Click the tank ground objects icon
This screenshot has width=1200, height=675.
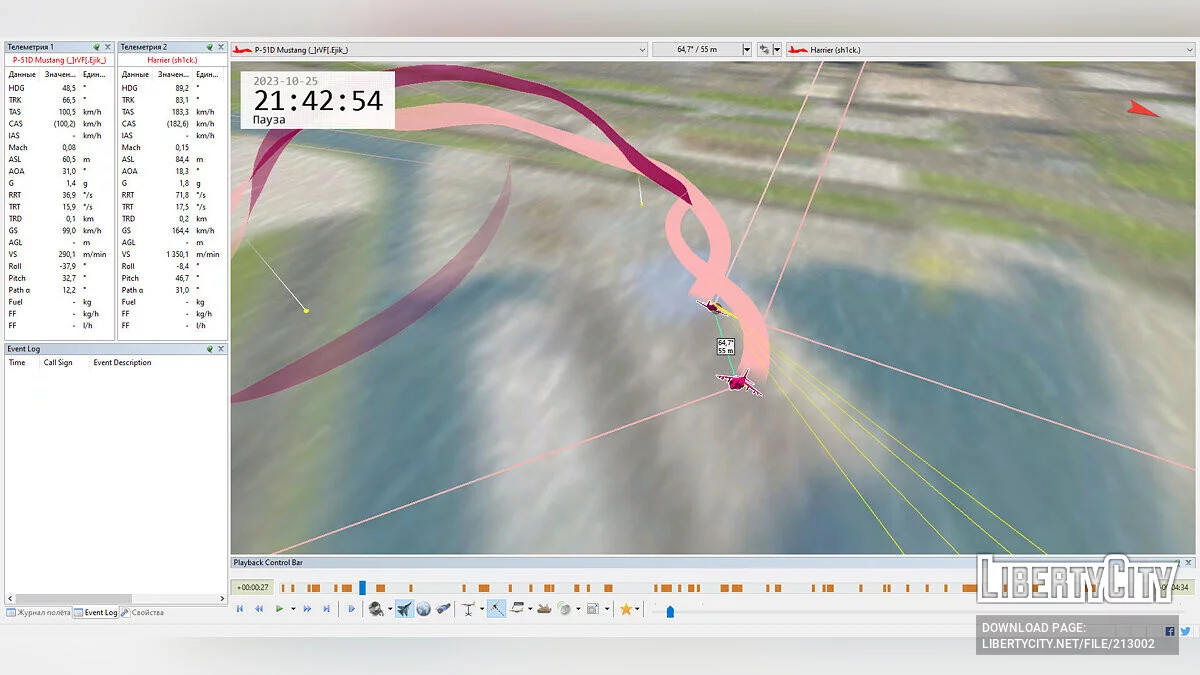pos(544,609)
